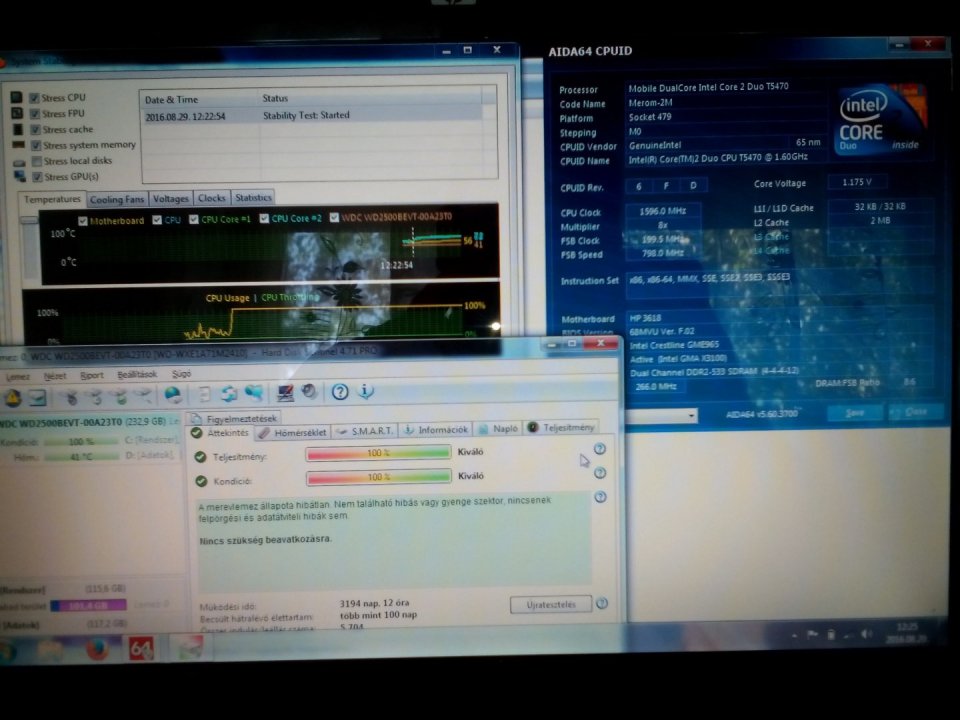Image resolution: width=960 pixels, height=720 pixels.
Task: Open the Teljesítmény tab
Action: click(x=561, y=427)
